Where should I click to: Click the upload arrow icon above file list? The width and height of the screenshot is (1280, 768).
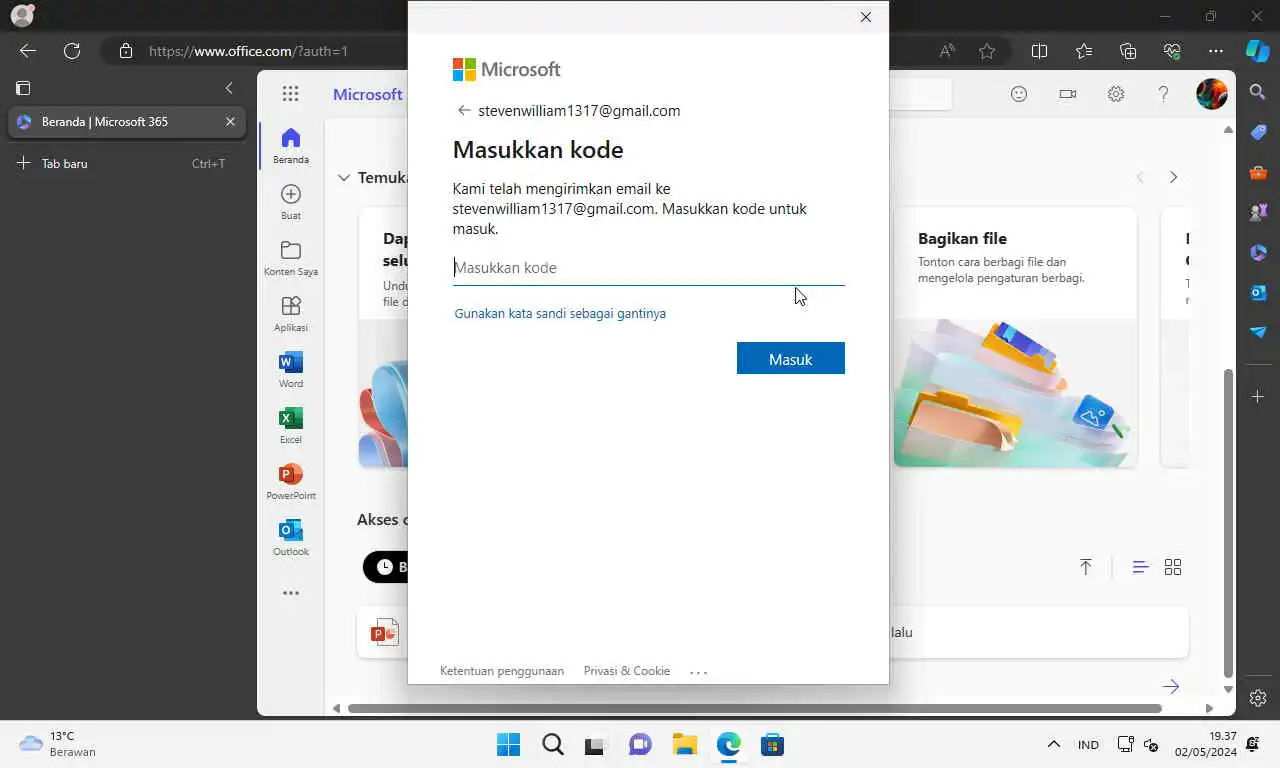(x=1086, y=567)
